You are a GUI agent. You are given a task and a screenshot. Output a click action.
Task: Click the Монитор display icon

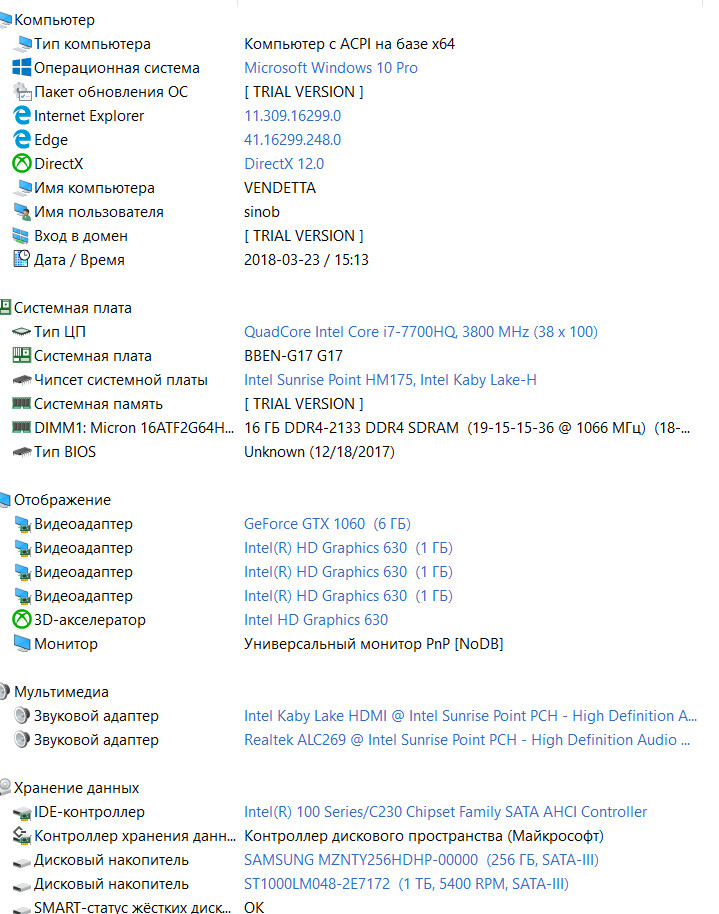[22, 644]
